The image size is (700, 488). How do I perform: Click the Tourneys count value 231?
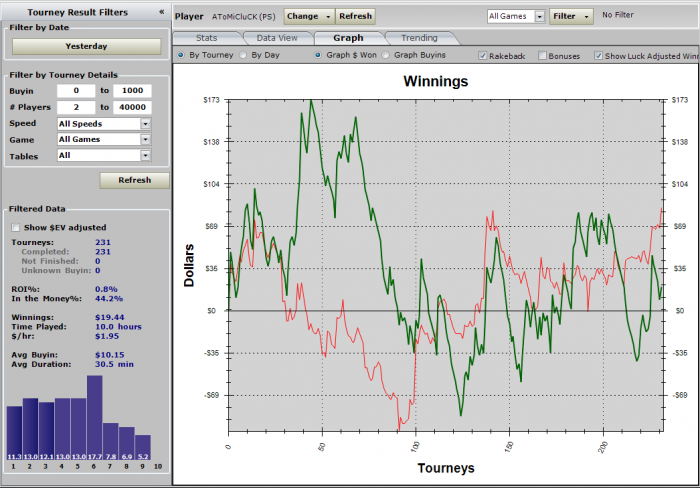[x=103, y=242]
